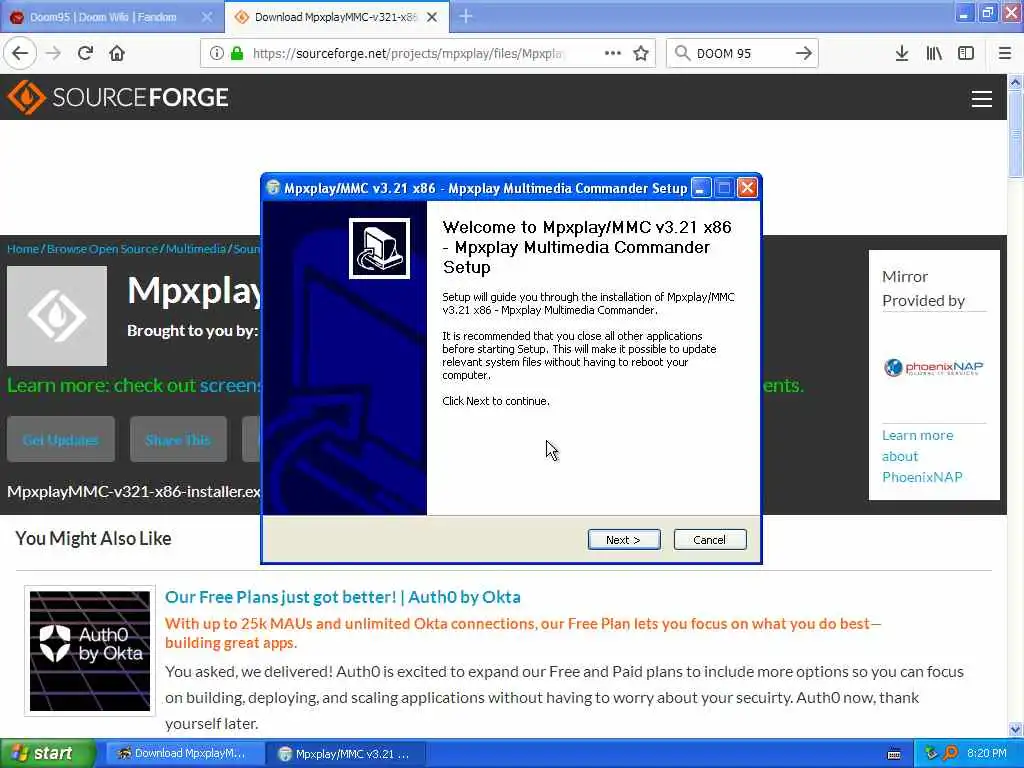This screenshot has width=1024, height=768.
Task: Open the Home breadcrumb link
Action: 23,249
